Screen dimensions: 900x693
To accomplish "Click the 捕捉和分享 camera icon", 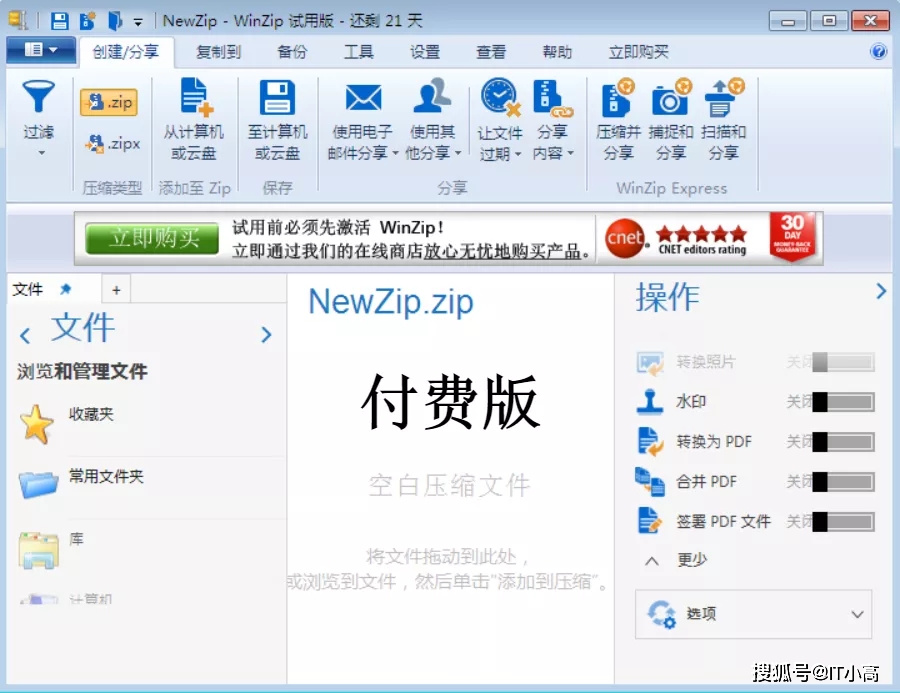I will [671, 120].
